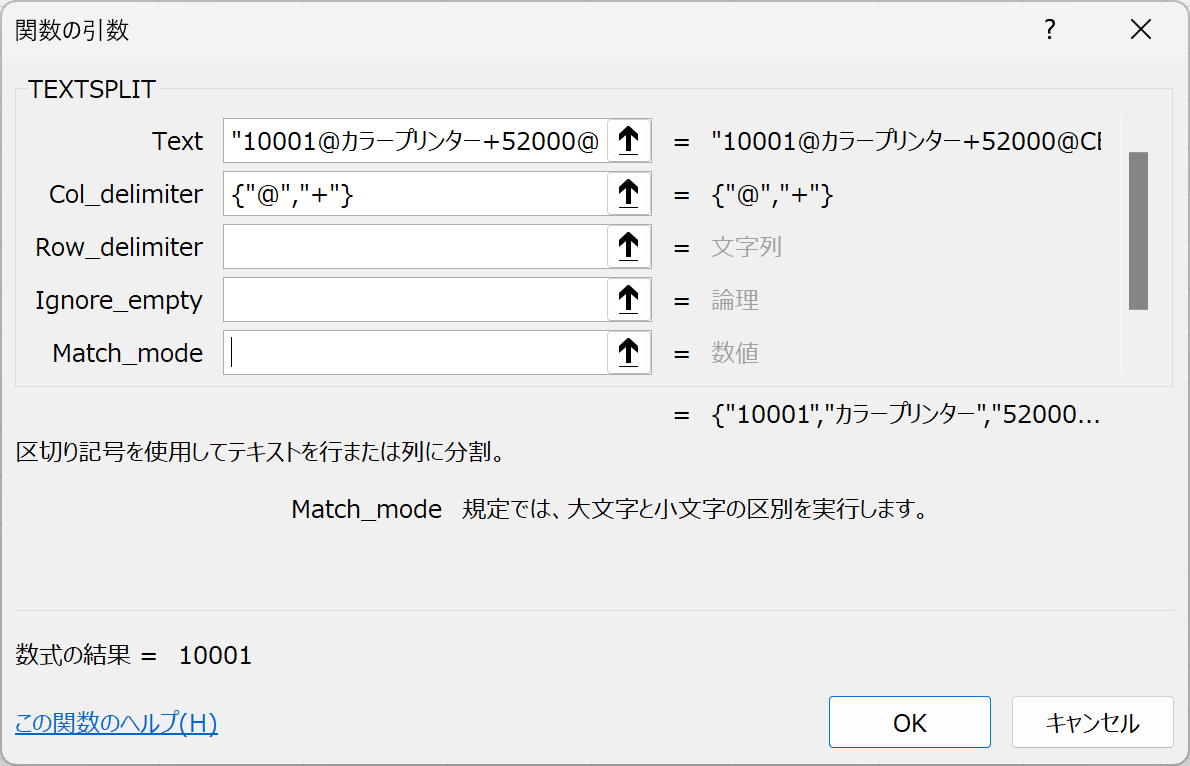Click Ignore_empty range selector arrow icon
Viewport: 1190px width, 766px height.
tap(629, 300)
